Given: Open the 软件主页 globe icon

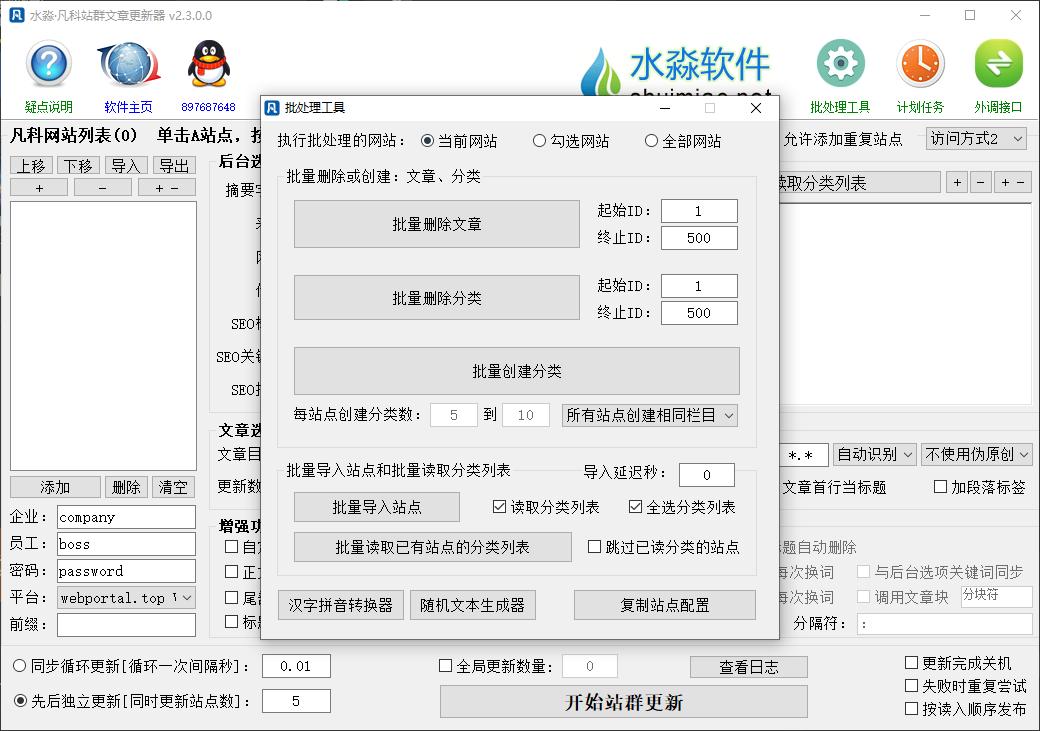Looking at the screenshot, I should 129,64.
